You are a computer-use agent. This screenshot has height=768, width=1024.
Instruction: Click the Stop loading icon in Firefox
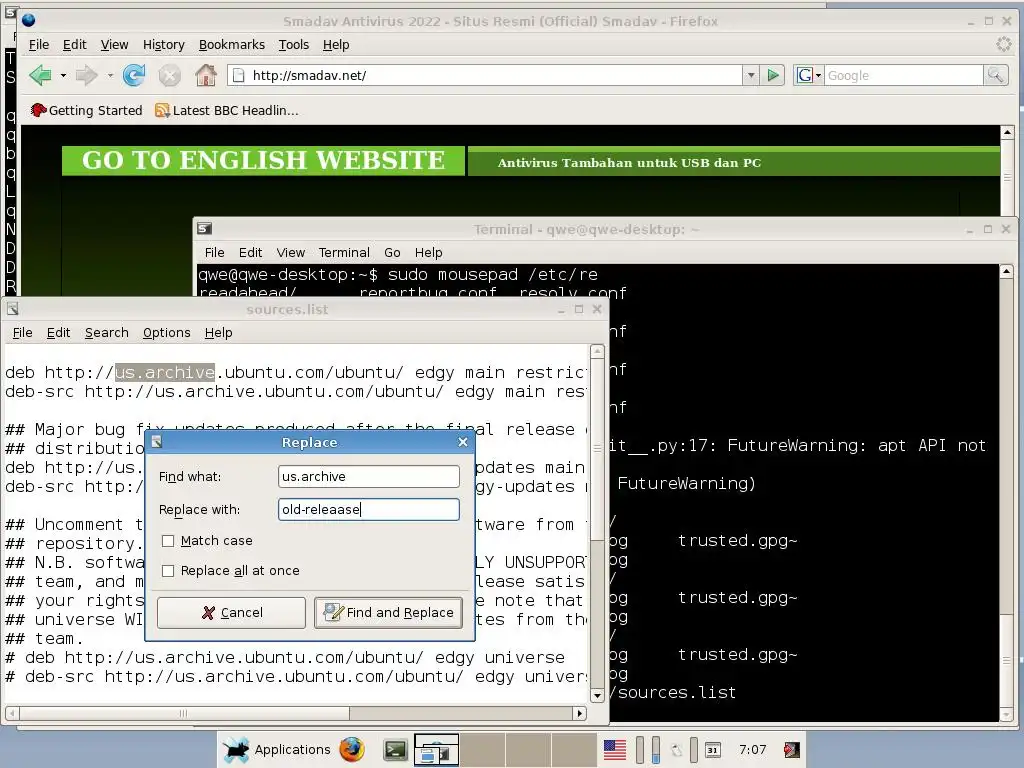pos(169,76)
